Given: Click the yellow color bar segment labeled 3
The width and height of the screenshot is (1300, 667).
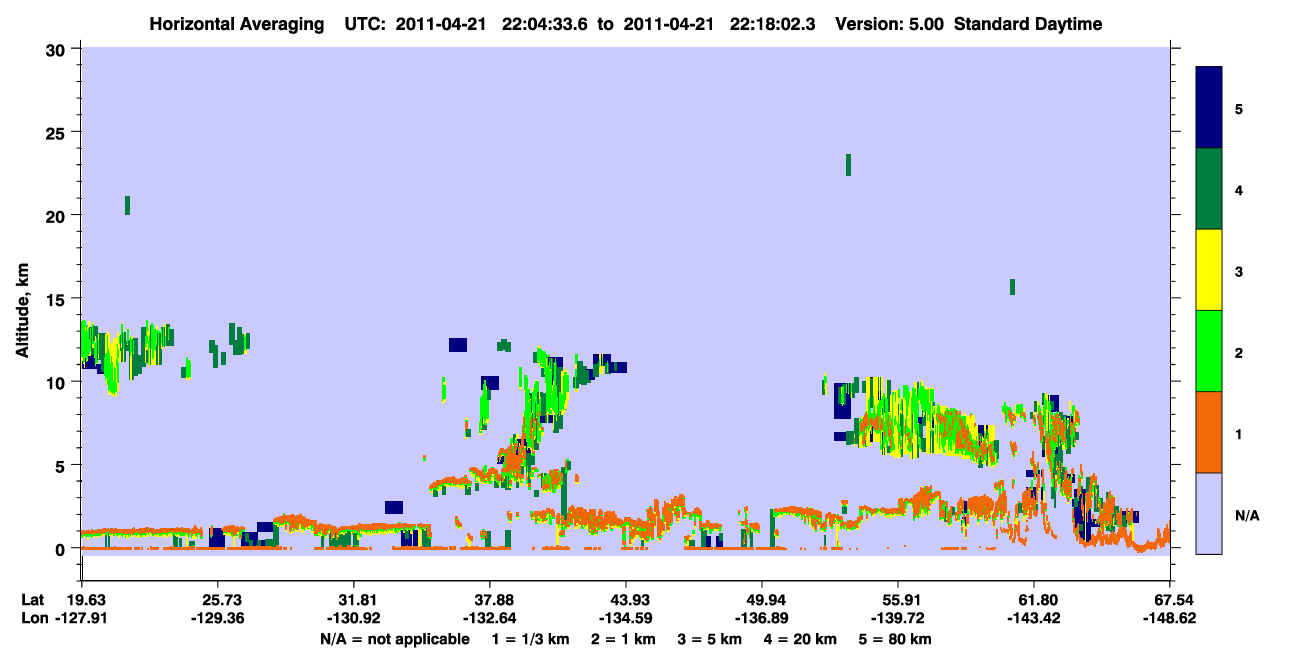Looking at the screenshot, I should 1209,270.
